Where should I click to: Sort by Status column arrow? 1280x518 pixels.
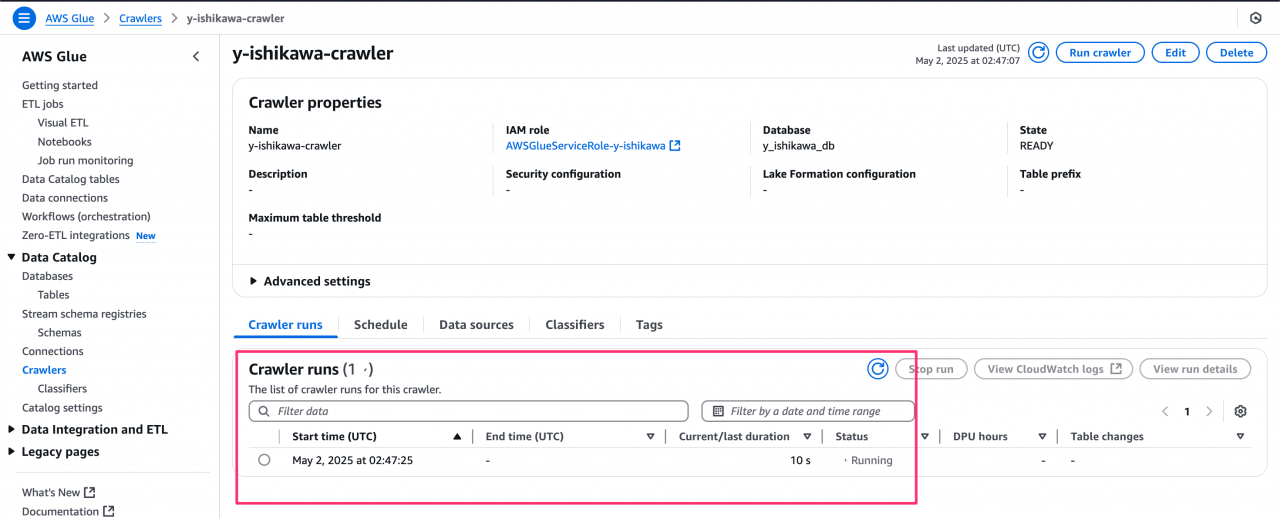925,437
